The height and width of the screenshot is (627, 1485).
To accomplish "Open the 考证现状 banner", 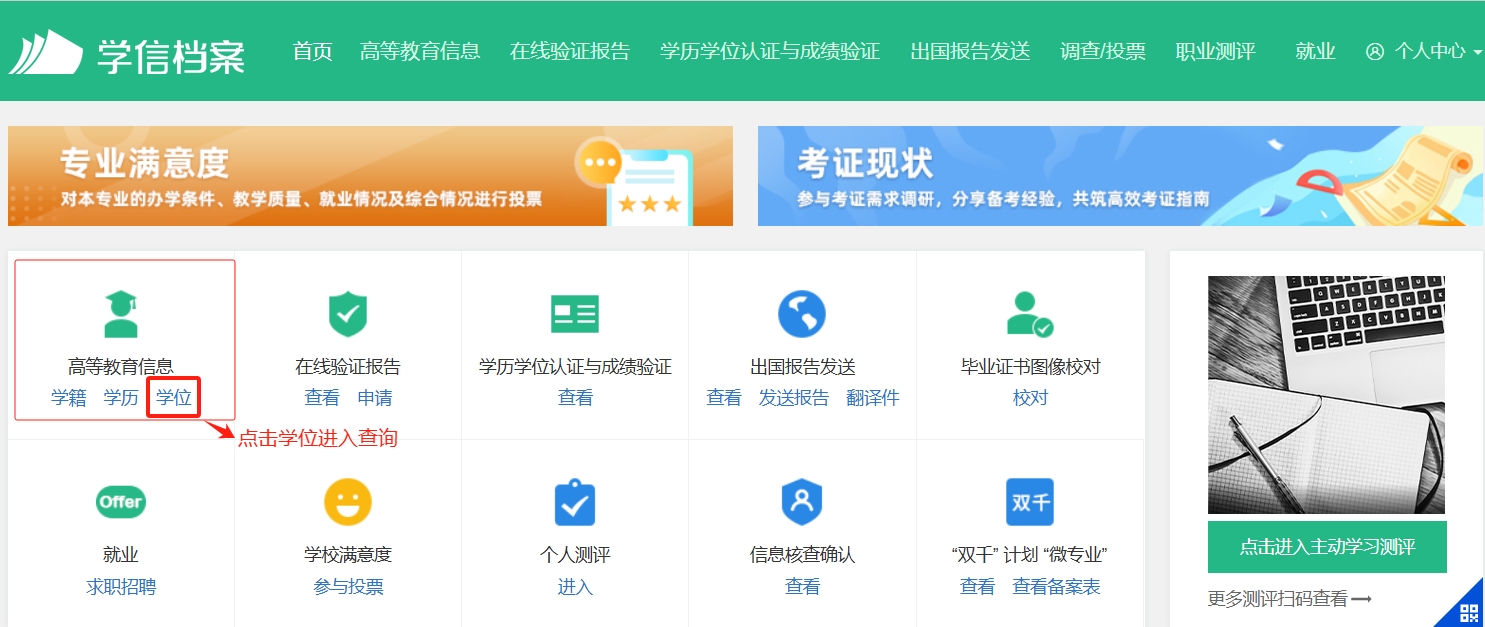I will pos(1120,176).
